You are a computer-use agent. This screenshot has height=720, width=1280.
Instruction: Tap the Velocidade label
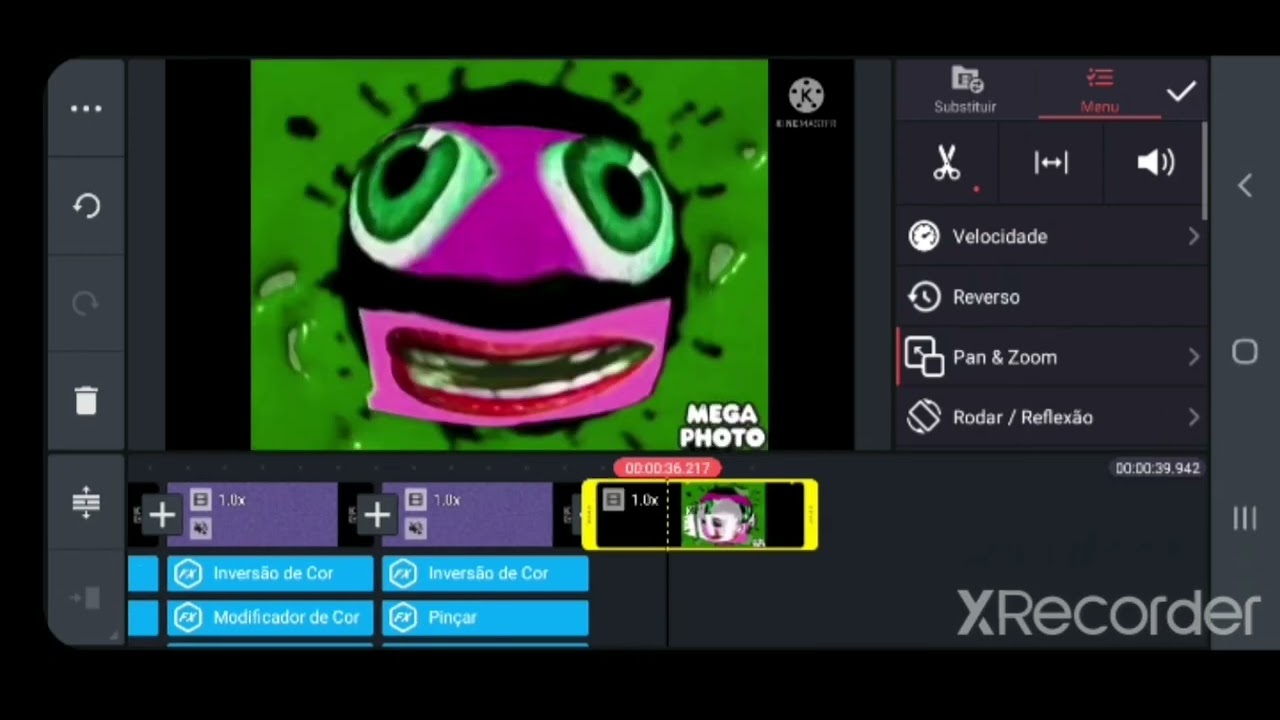1000,237
